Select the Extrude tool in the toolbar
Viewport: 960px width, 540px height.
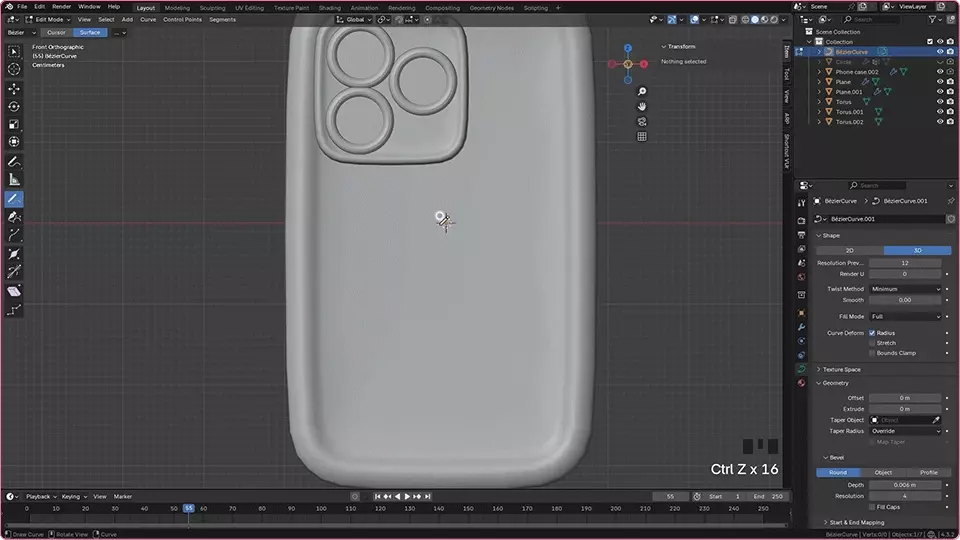click(13, 235)
